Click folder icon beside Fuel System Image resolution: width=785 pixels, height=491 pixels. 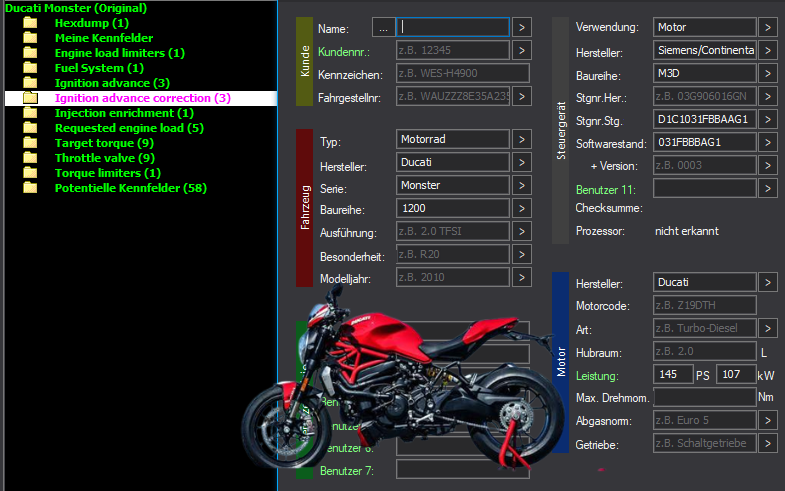31,68
